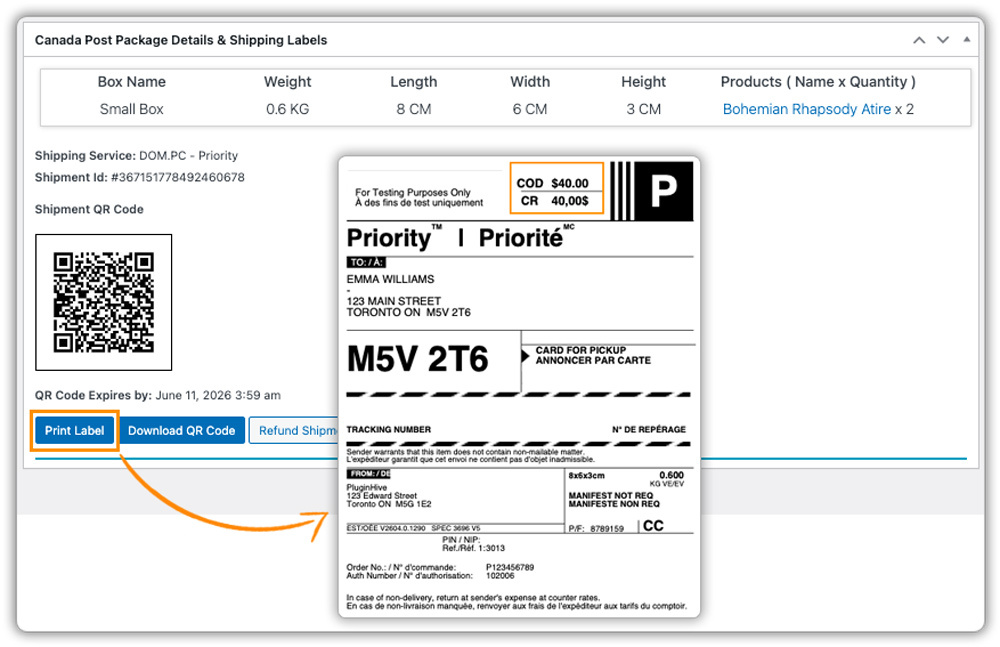Select the Shipment Id '#367151778492460678'

[x=178, y=177]
